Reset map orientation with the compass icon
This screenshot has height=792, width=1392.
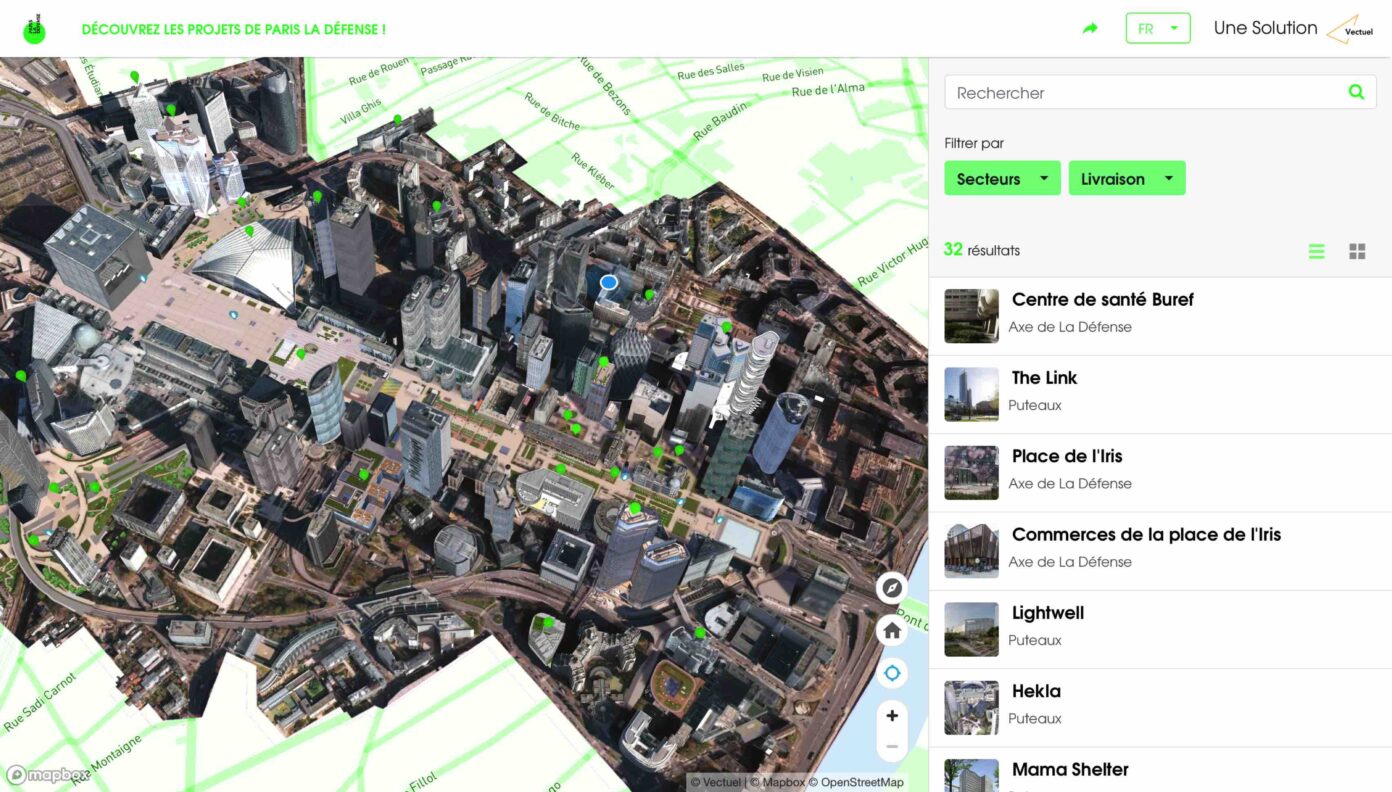[x=891, y=588]
